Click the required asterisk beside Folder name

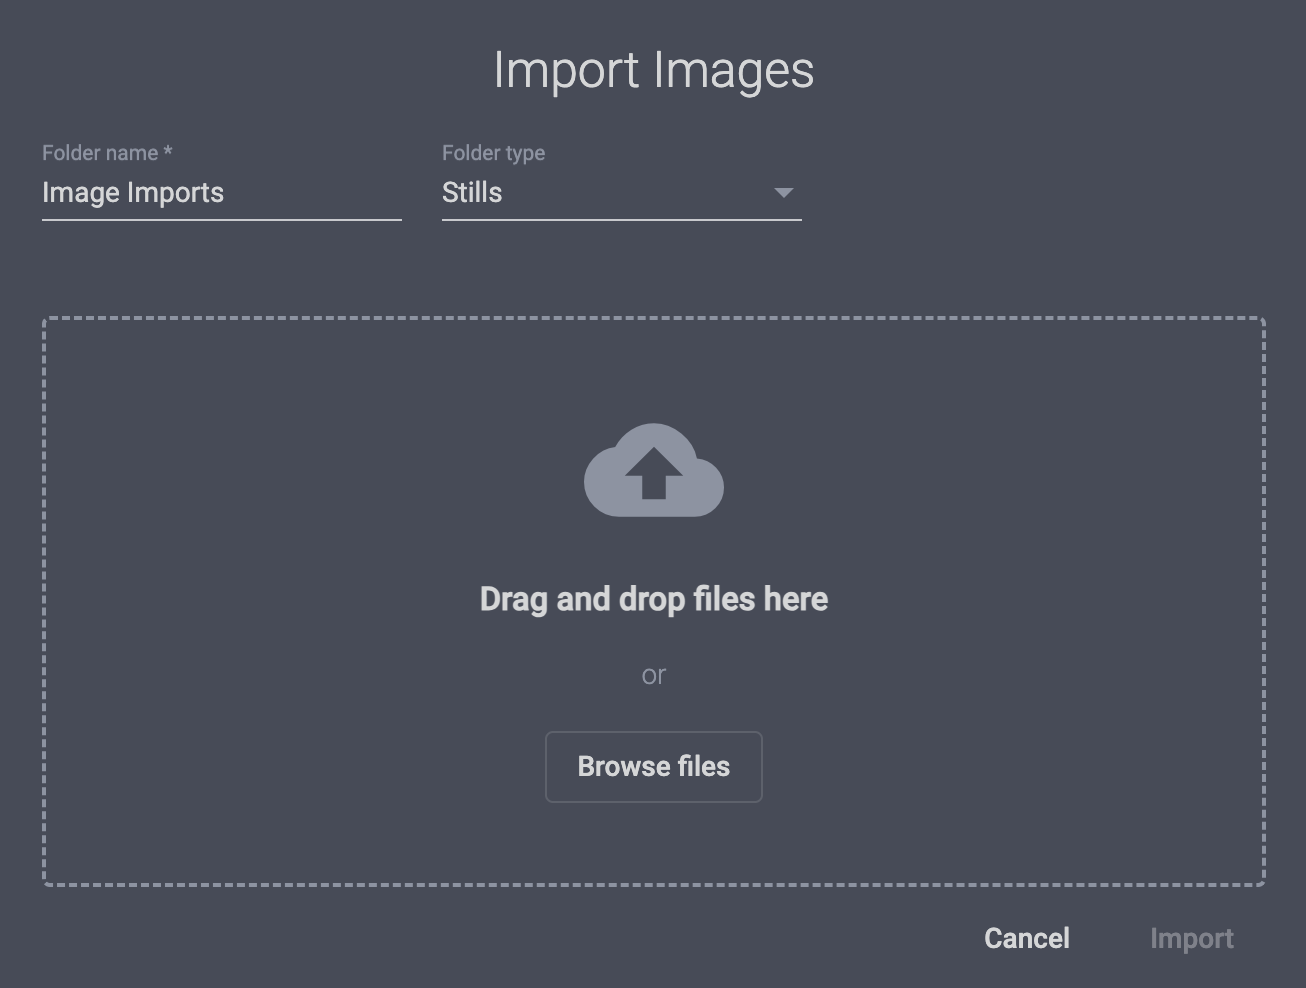pyautogui.click(x=168, y=152)
